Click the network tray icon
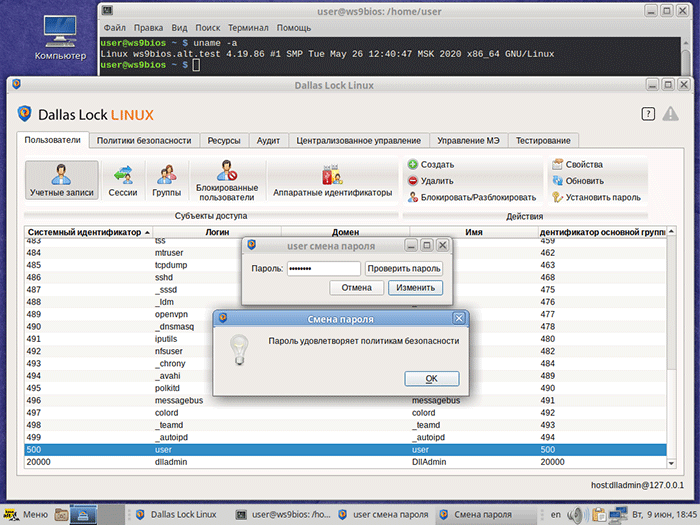700x525 pixels. pos(618,515)
